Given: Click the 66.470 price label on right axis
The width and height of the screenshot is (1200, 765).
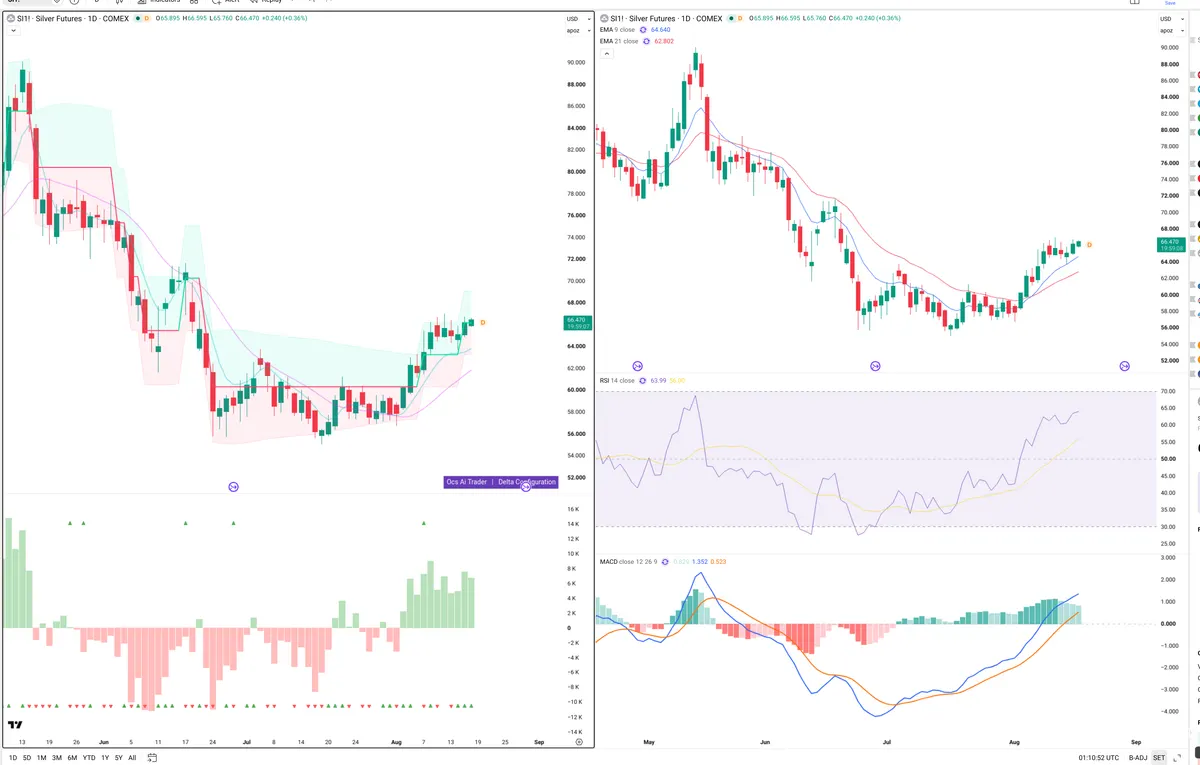Looking at the screenshot, I should (x=1168, y=246).
